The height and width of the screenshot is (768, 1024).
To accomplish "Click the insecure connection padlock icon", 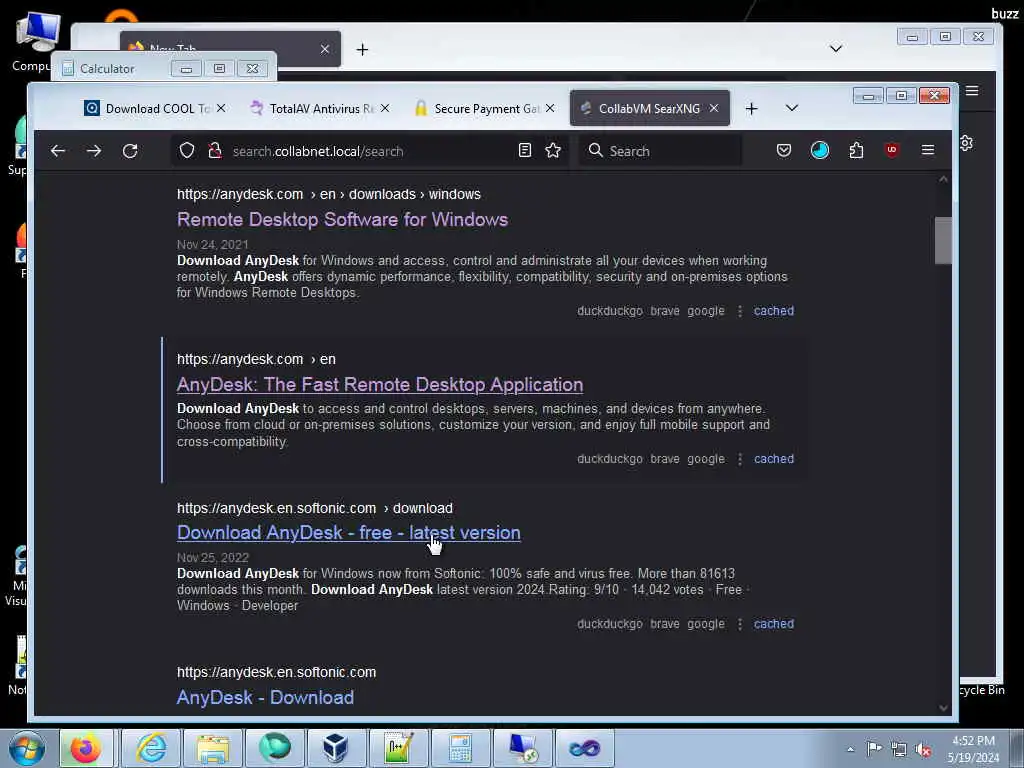I will pyautogui.click(x=214, y=151).
